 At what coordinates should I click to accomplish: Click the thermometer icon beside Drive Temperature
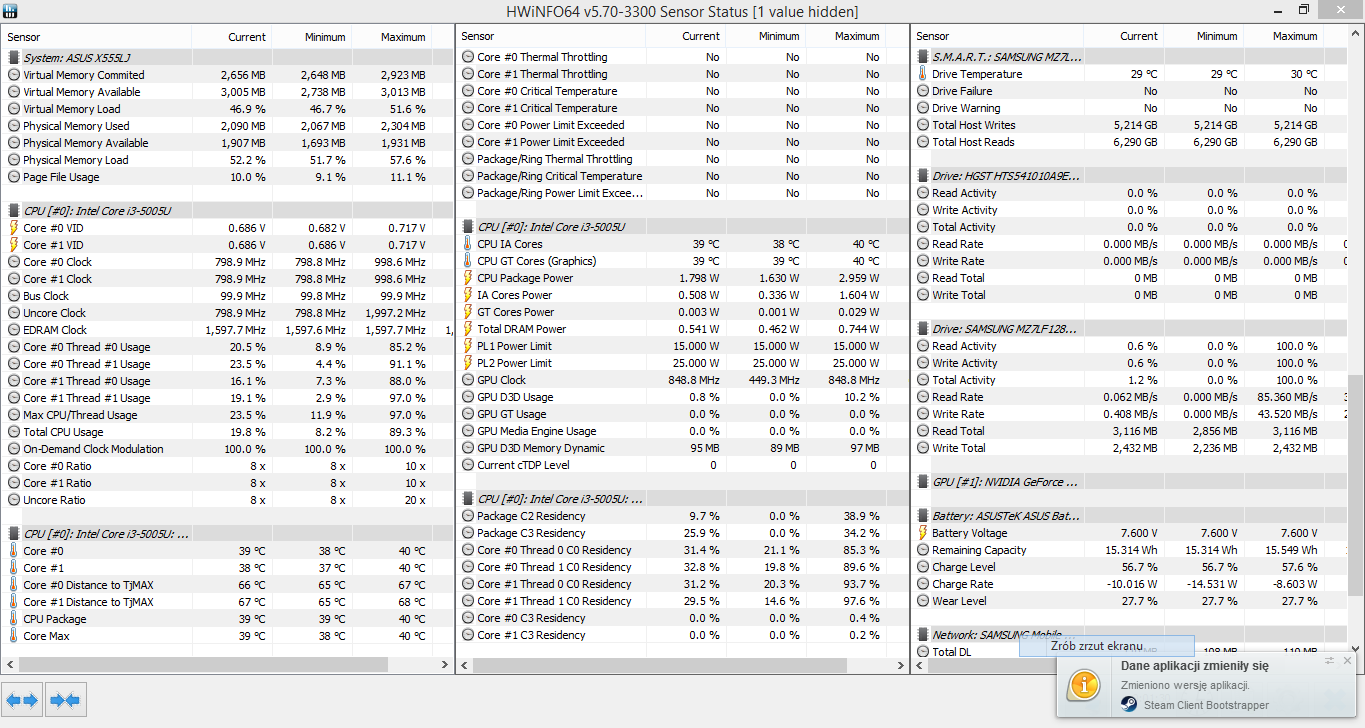click(x=921, y=73)
